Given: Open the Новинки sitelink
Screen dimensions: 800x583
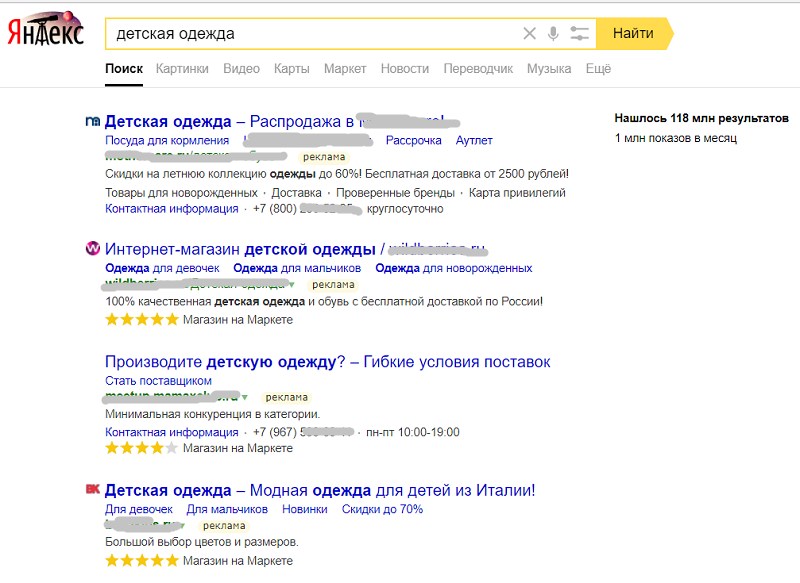Looking at the screenshot, I should point(305,509).
